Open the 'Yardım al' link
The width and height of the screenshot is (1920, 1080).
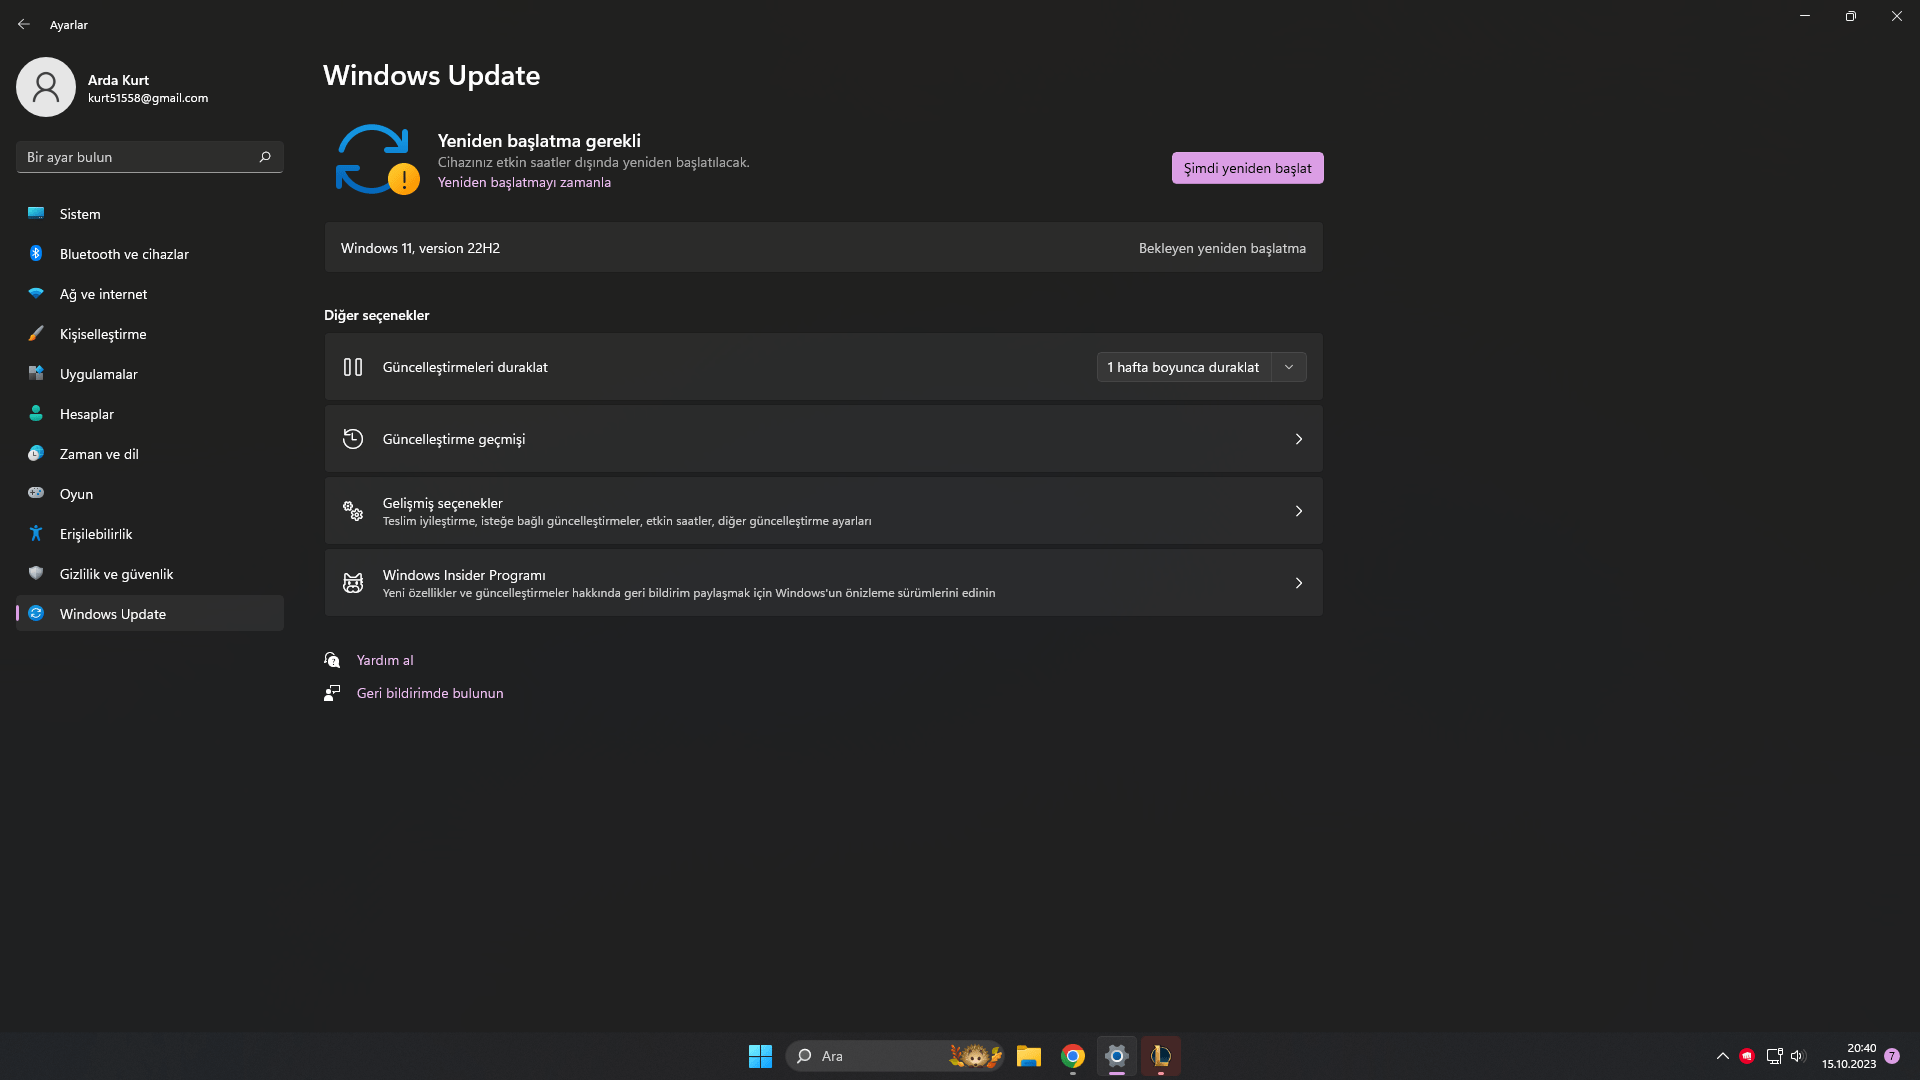click(385, 660)
